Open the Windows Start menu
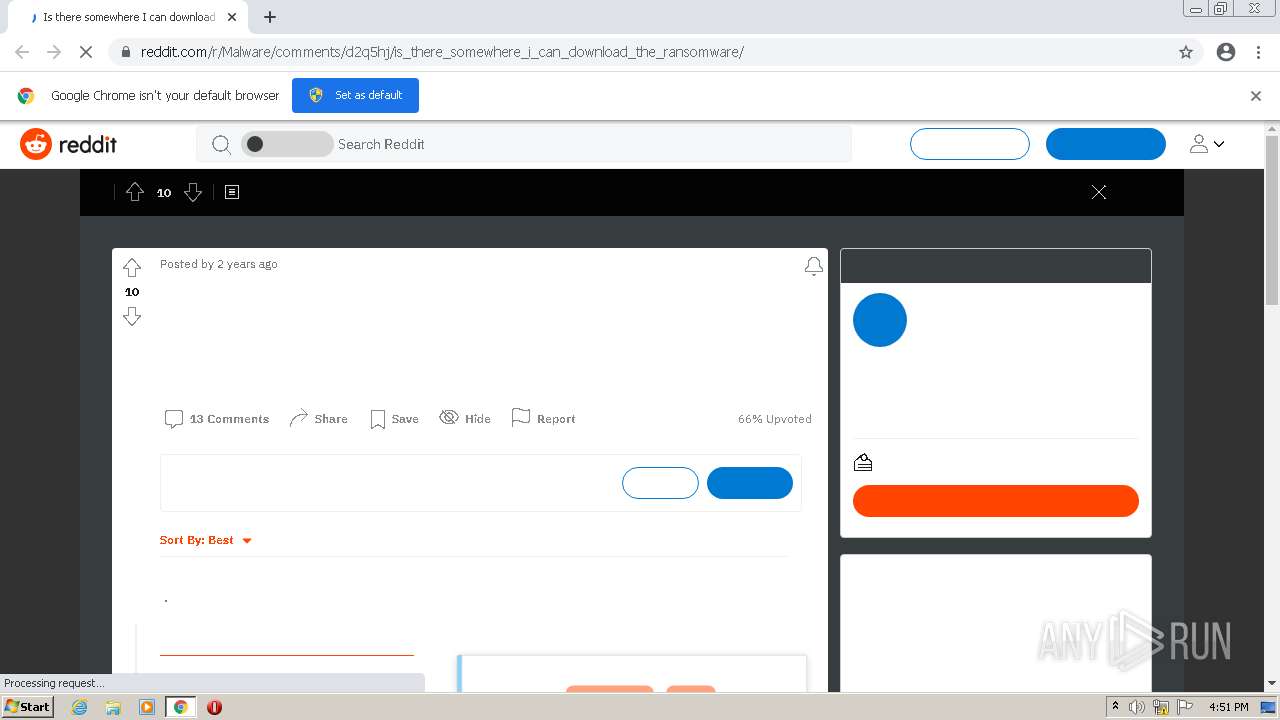Image resolution: width=1280 pixels, height=720 pixels. (27, 707)
